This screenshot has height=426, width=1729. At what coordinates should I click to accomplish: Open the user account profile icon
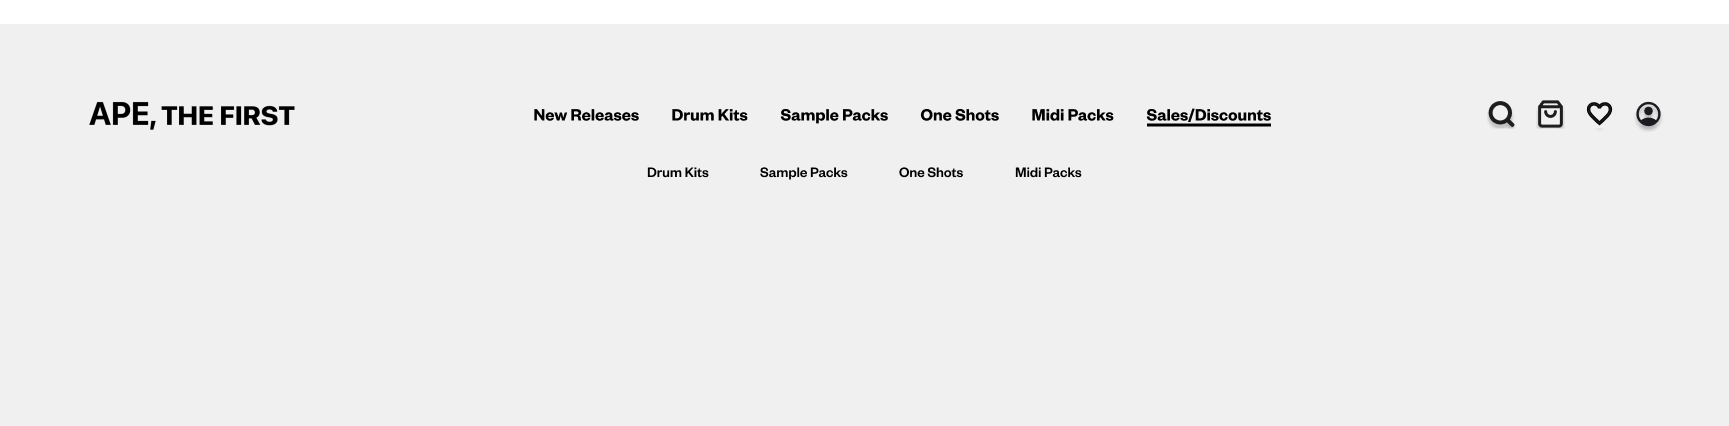(1648, 114)
